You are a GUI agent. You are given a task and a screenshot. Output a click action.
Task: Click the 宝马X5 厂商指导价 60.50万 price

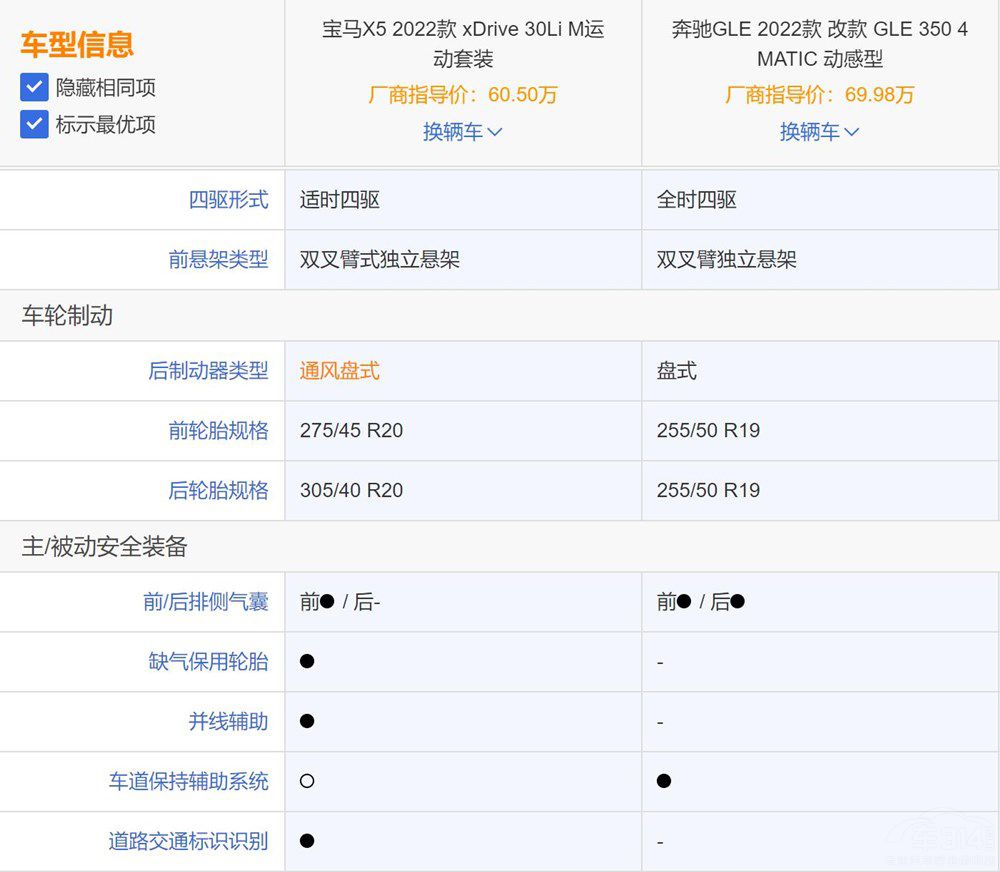[x=462, y=95]
